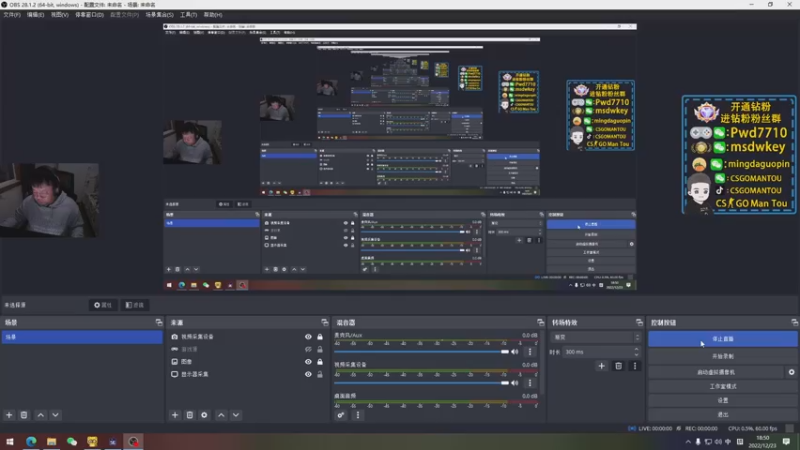
Task: Unlock the image source
Action: 320,362
